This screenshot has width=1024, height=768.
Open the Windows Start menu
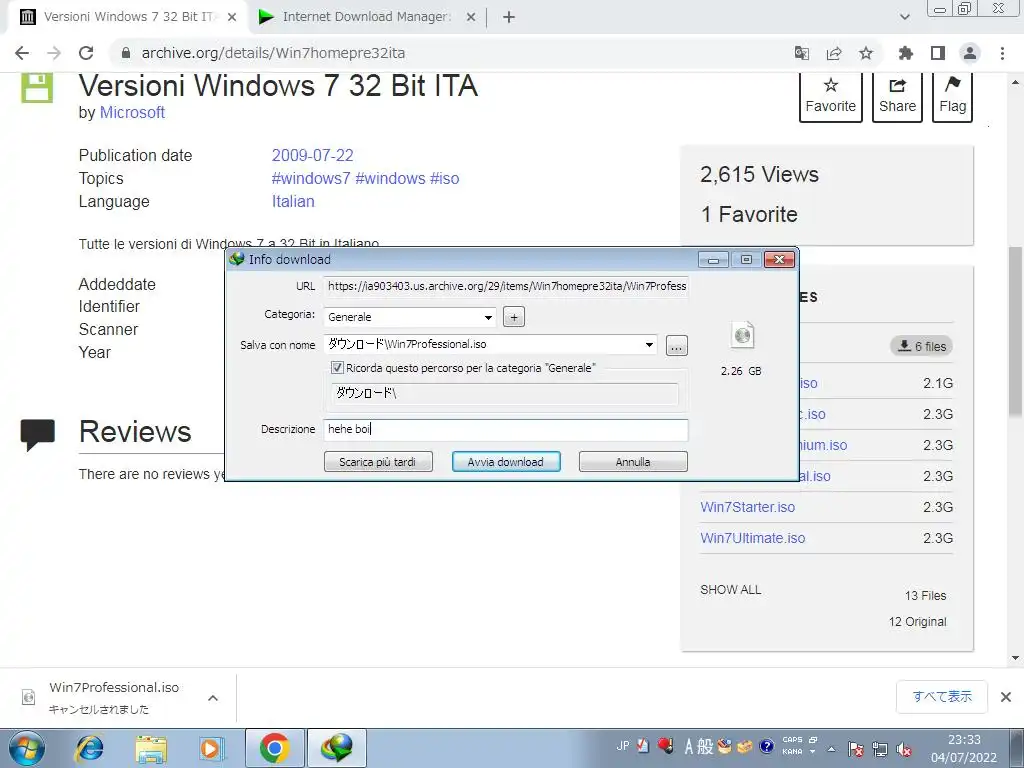pos(27,748)
